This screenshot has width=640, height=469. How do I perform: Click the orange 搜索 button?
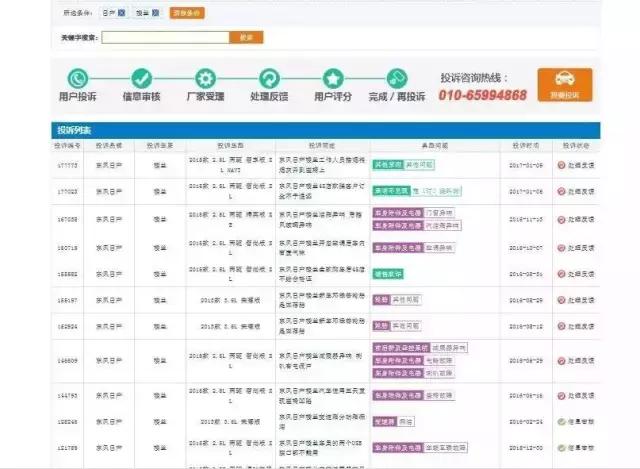246,38
